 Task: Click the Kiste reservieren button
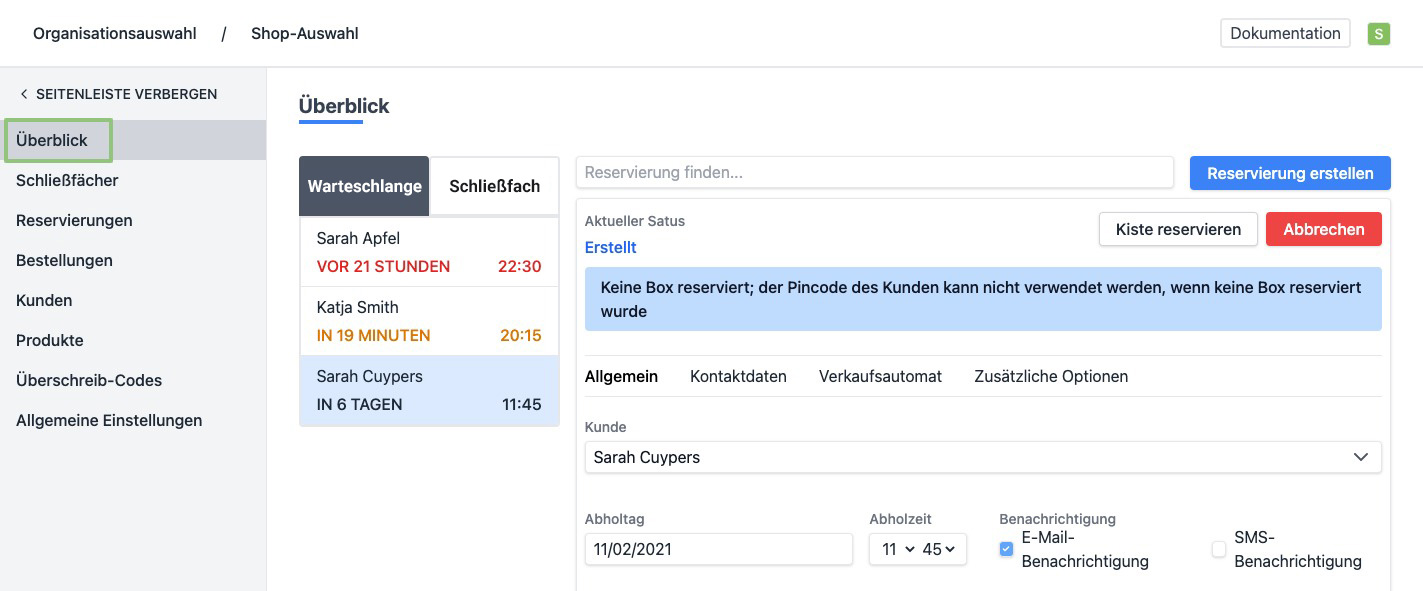(x=1178, y=229)
